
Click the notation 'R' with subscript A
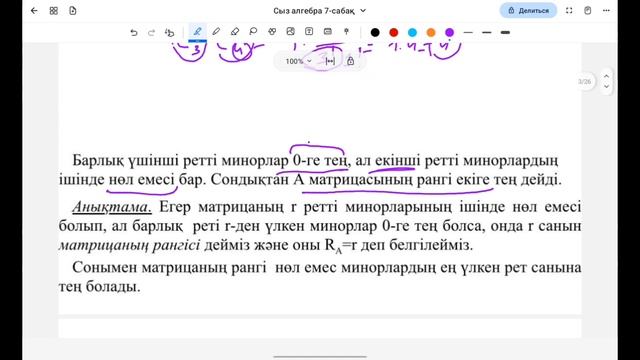coord(333,246)
